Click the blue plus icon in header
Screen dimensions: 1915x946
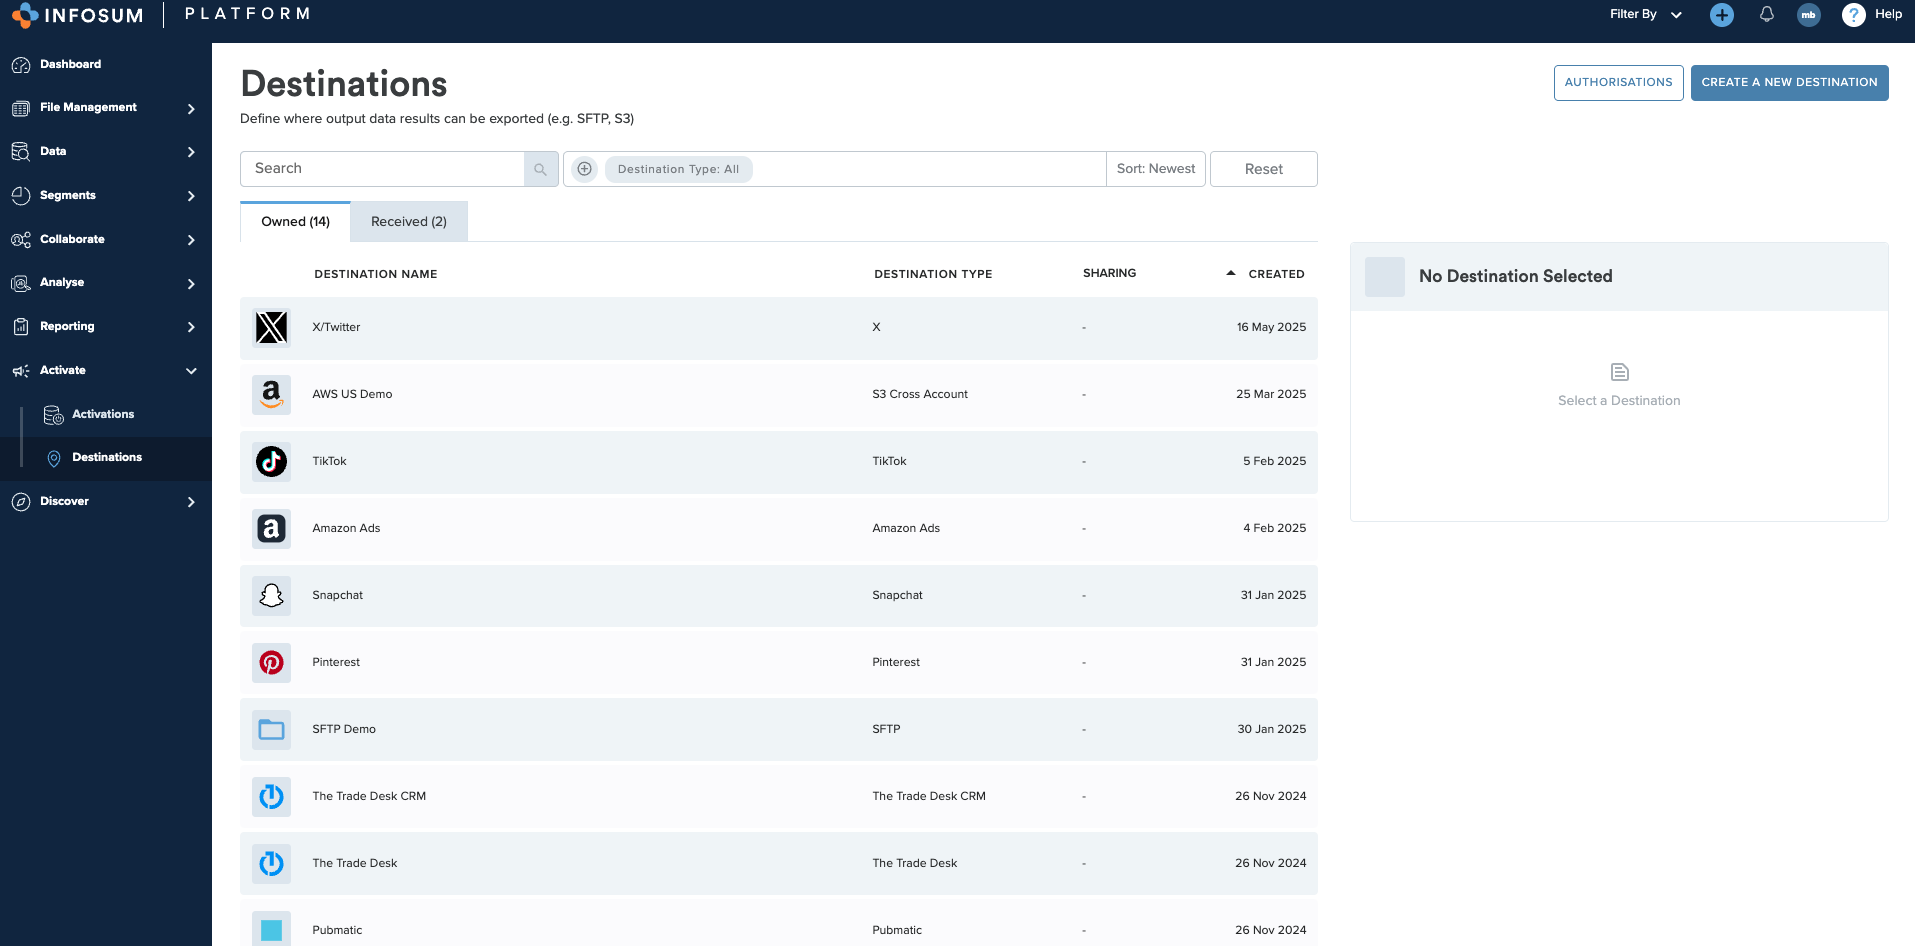coord(1722,15)
